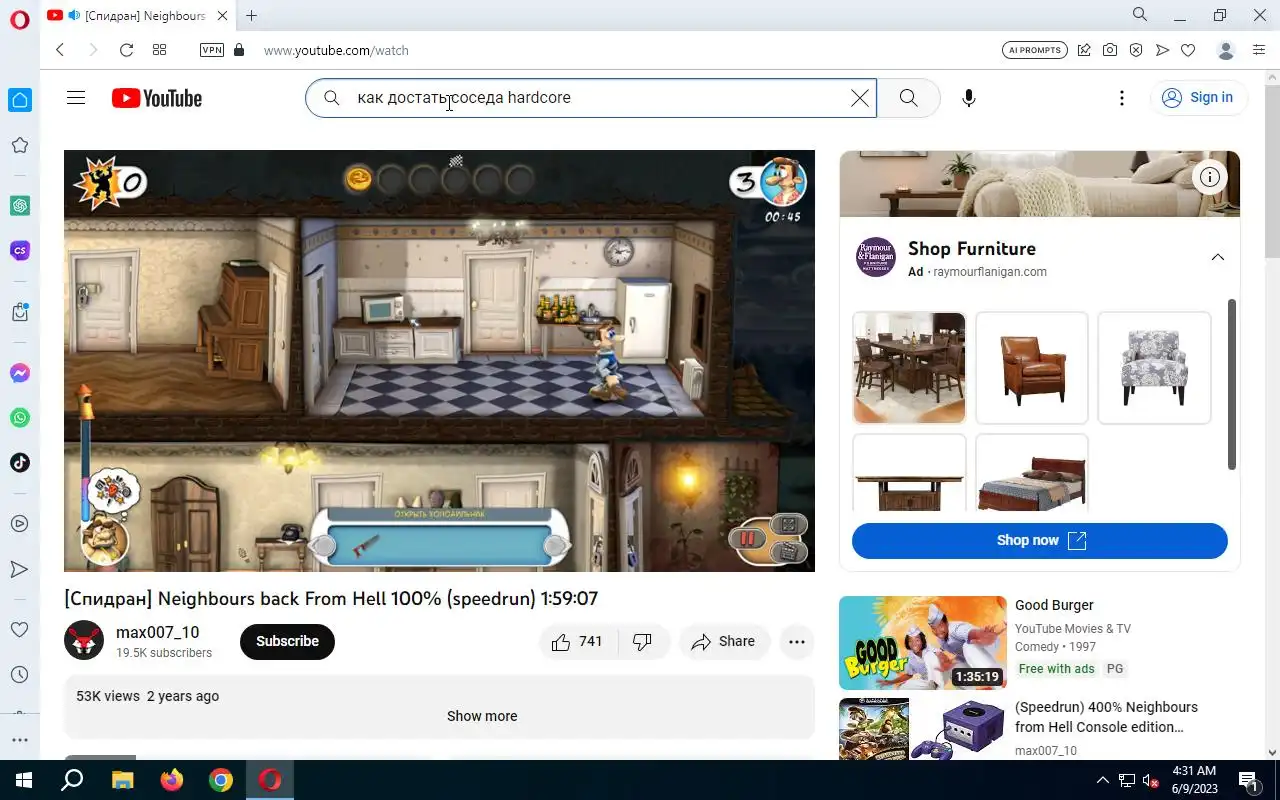Select brown leather armchair ad product

coord(1032,368)
